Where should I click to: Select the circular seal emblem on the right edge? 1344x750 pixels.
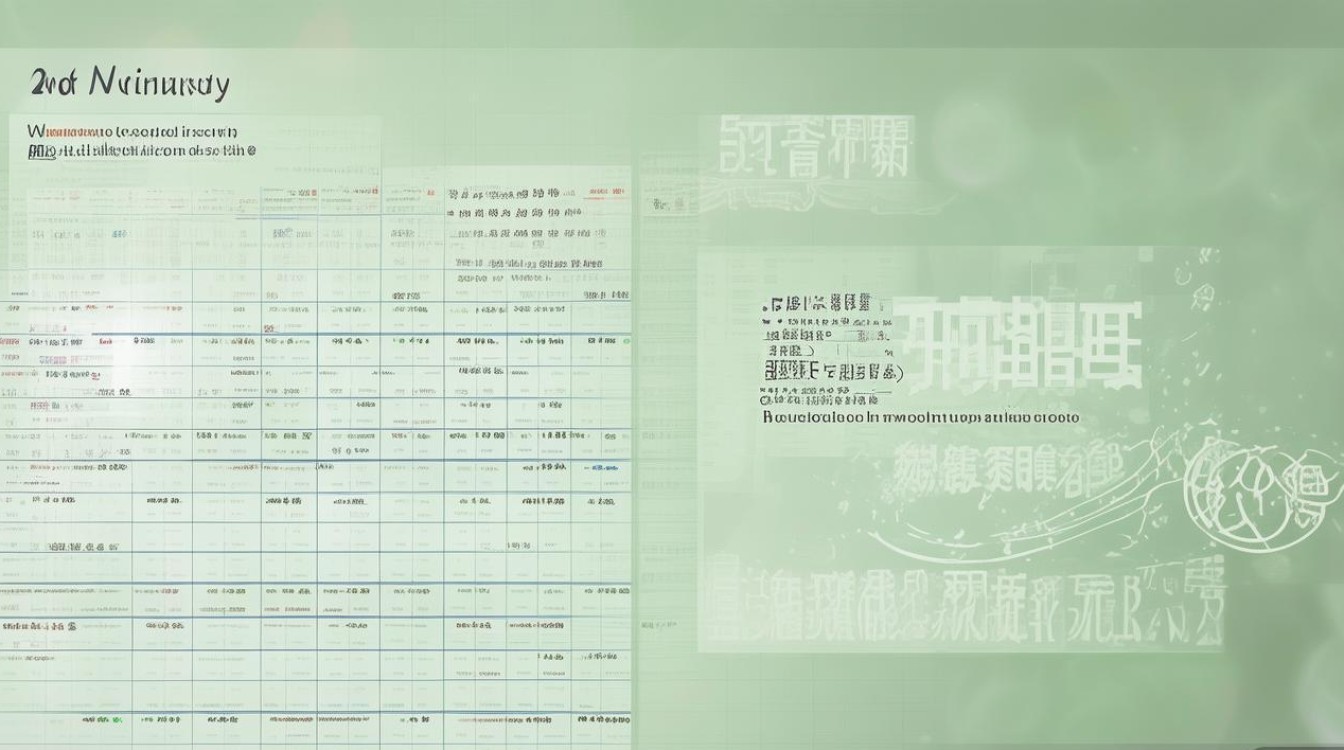1243,495
